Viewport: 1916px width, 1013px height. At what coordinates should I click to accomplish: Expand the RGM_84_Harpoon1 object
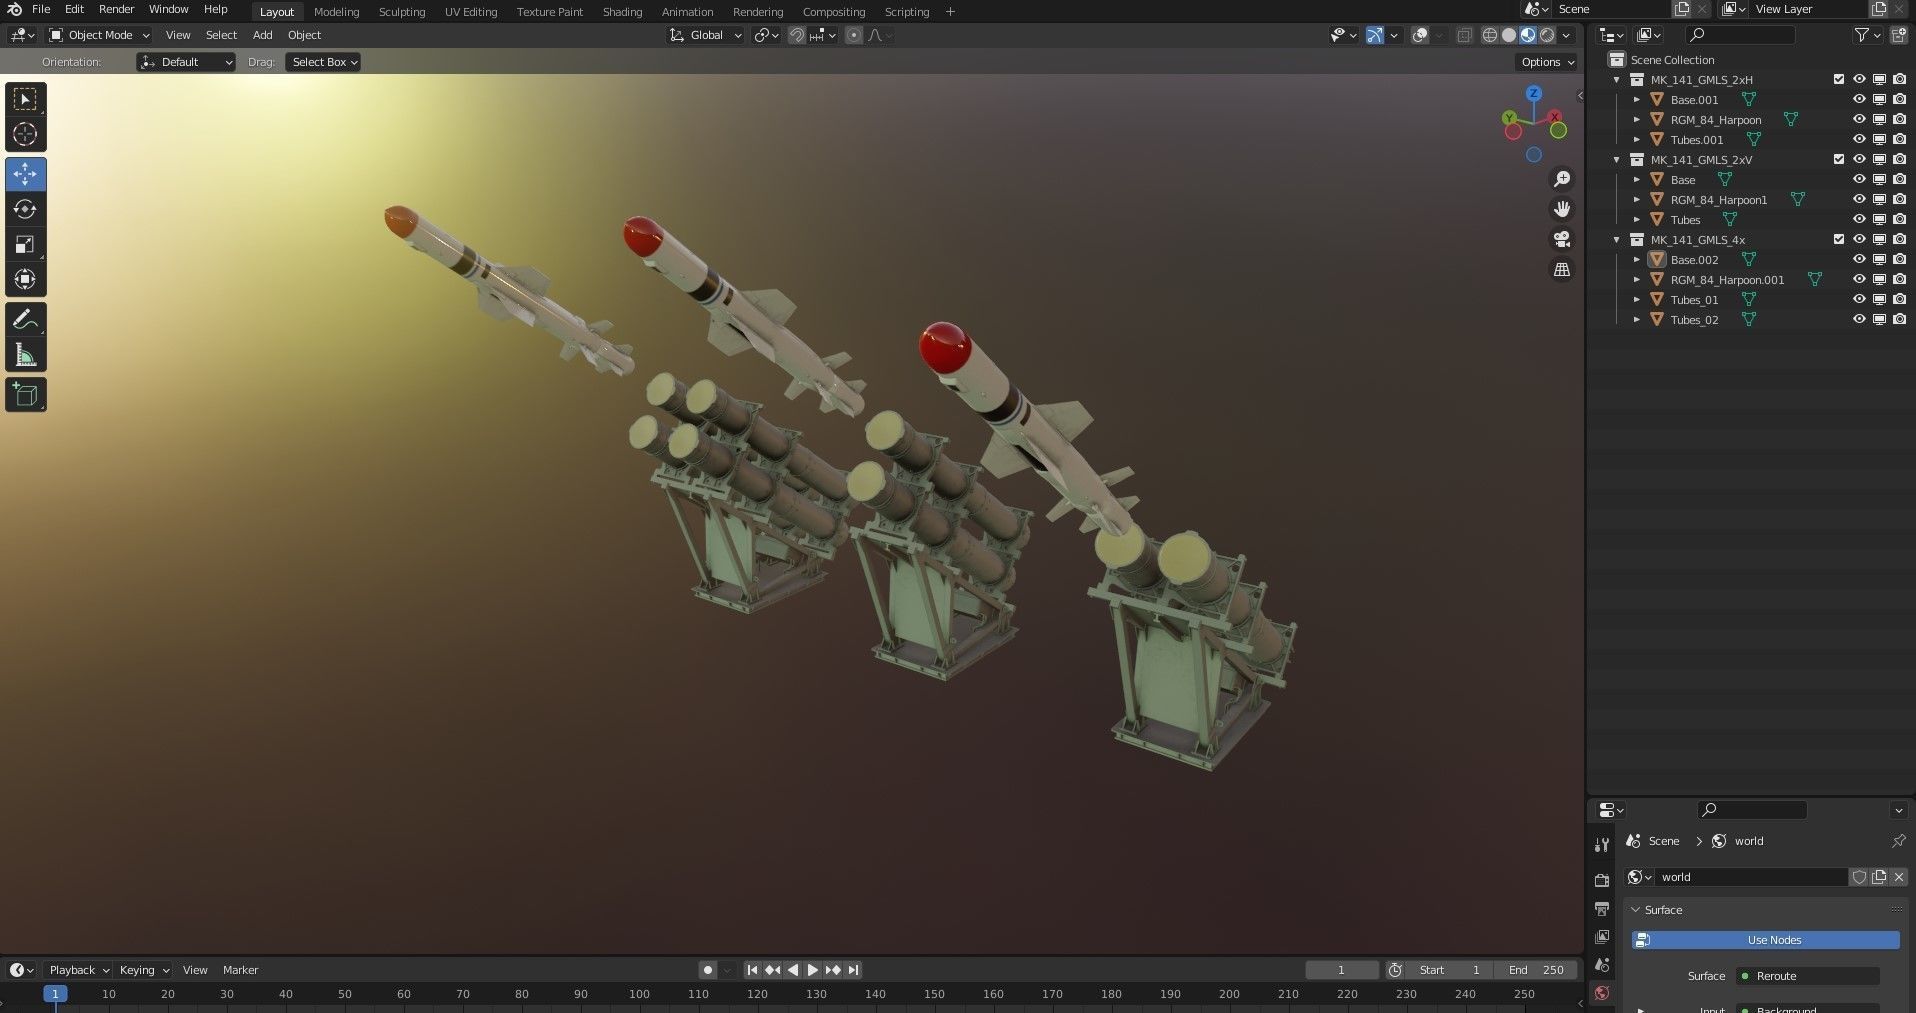tap(1637, 199)
